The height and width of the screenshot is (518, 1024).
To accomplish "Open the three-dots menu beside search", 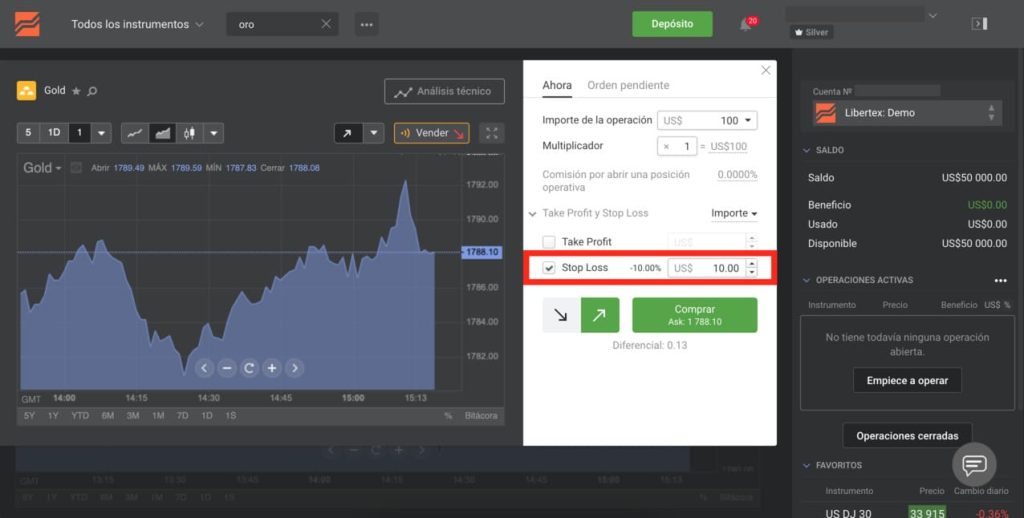I will 366,25.
